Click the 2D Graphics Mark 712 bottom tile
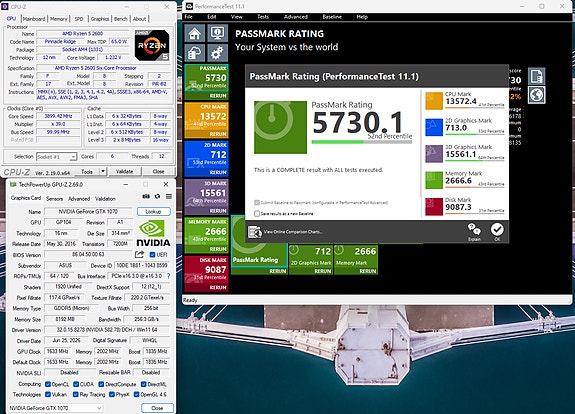Viewport: 575px width, 414px height. 311,260
